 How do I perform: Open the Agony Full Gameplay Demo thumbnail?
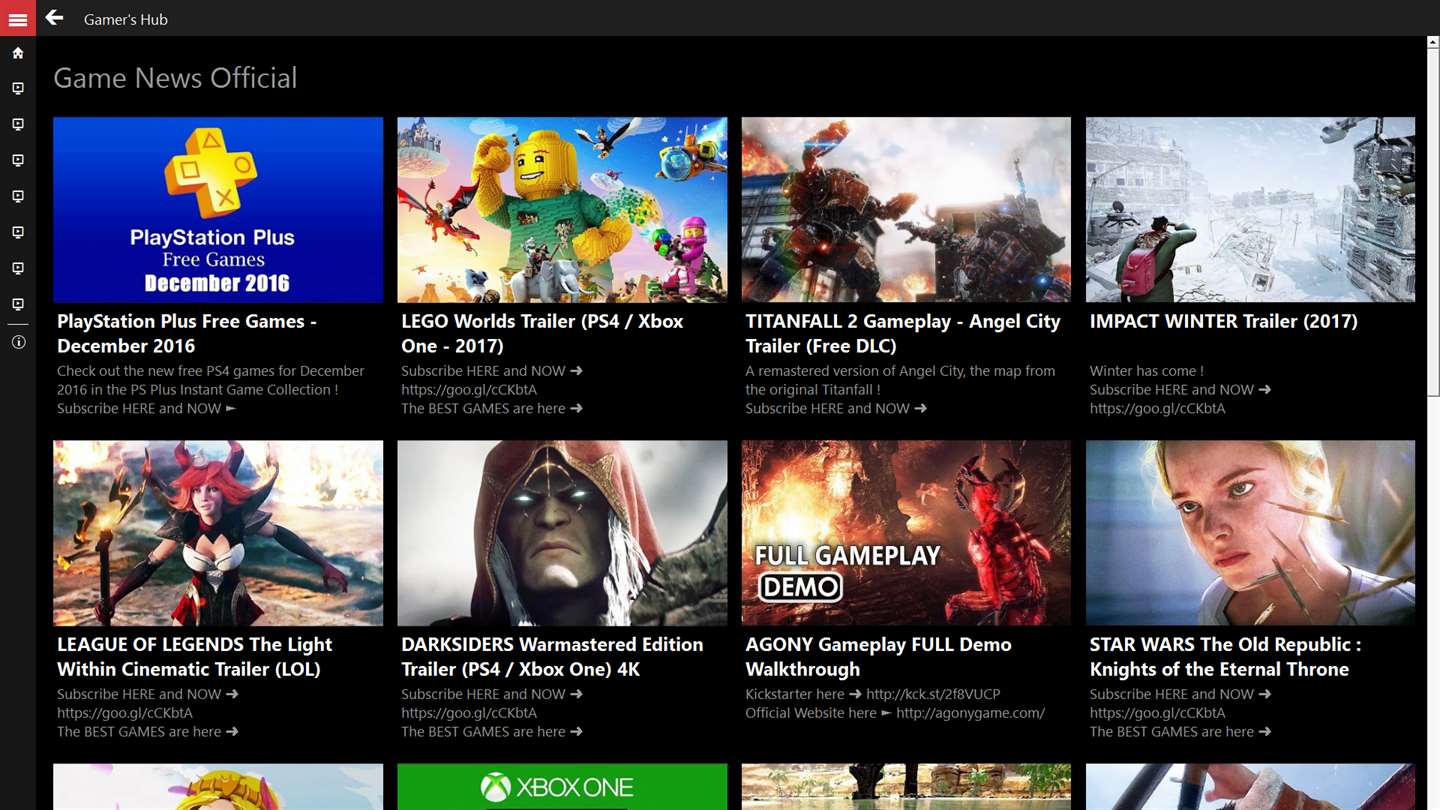pyautogui.click(x=906, y=533)
